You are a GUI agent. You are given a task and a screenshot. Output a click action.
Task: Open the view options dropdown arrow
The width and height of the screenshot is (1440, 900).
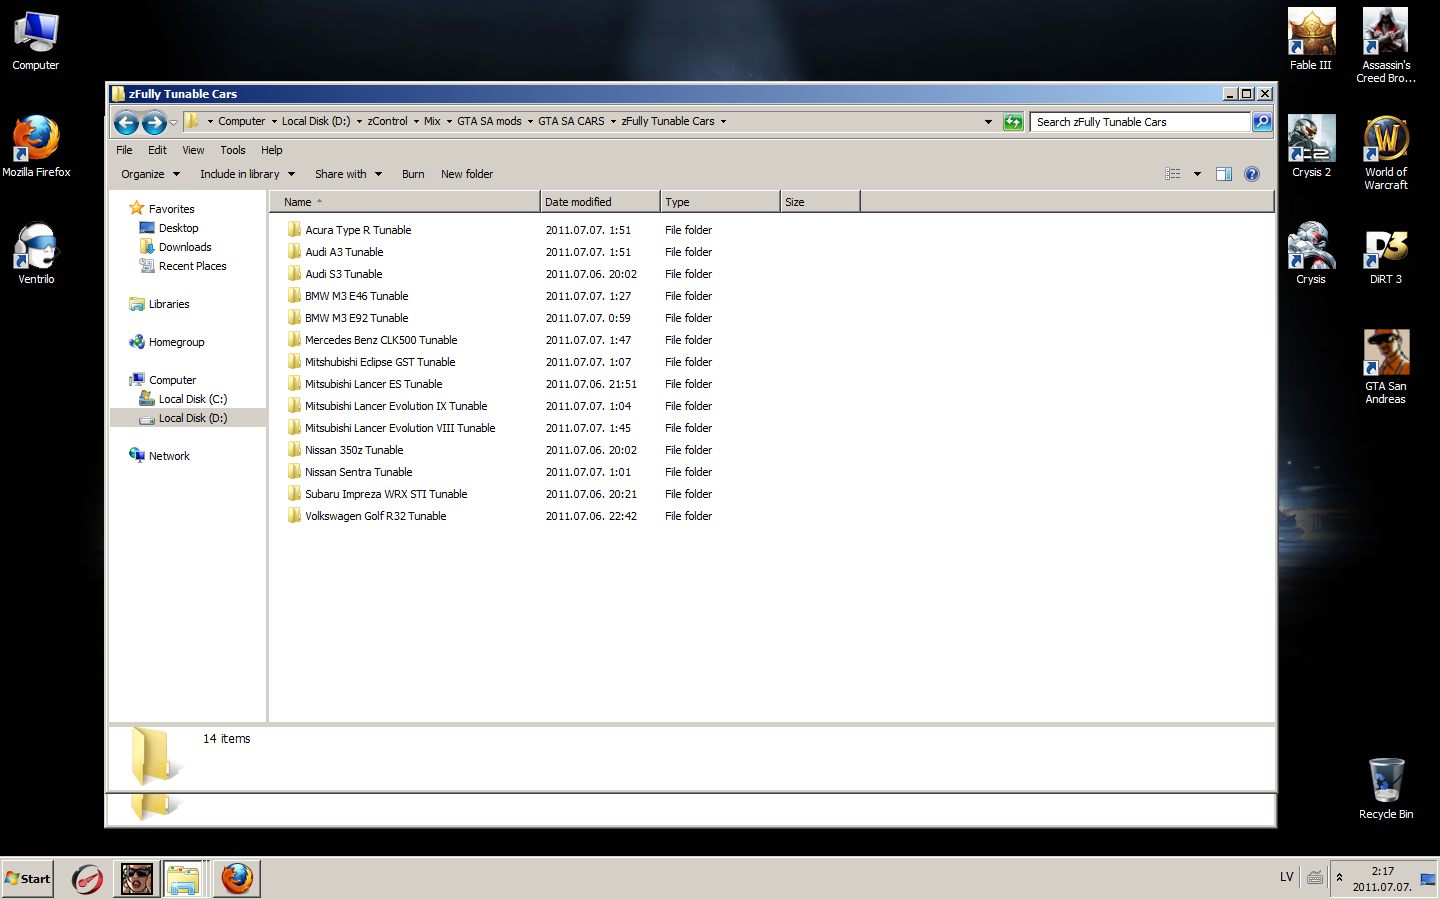1197,174
